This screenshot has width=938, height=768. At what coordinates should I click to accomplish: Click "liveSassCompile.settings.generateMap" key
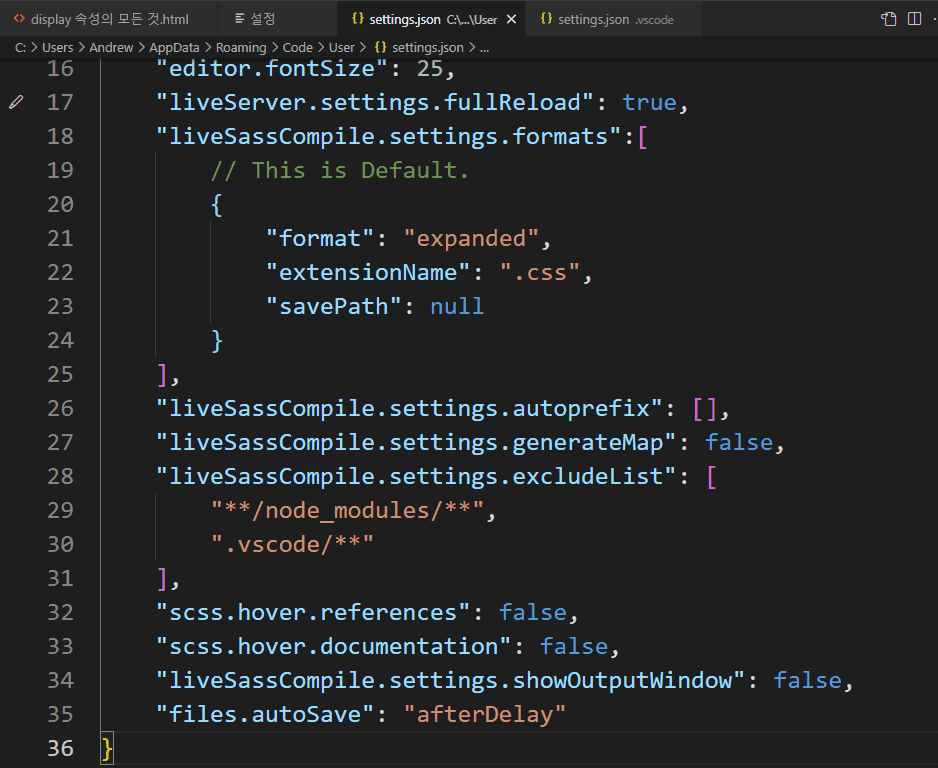point(416,443)
